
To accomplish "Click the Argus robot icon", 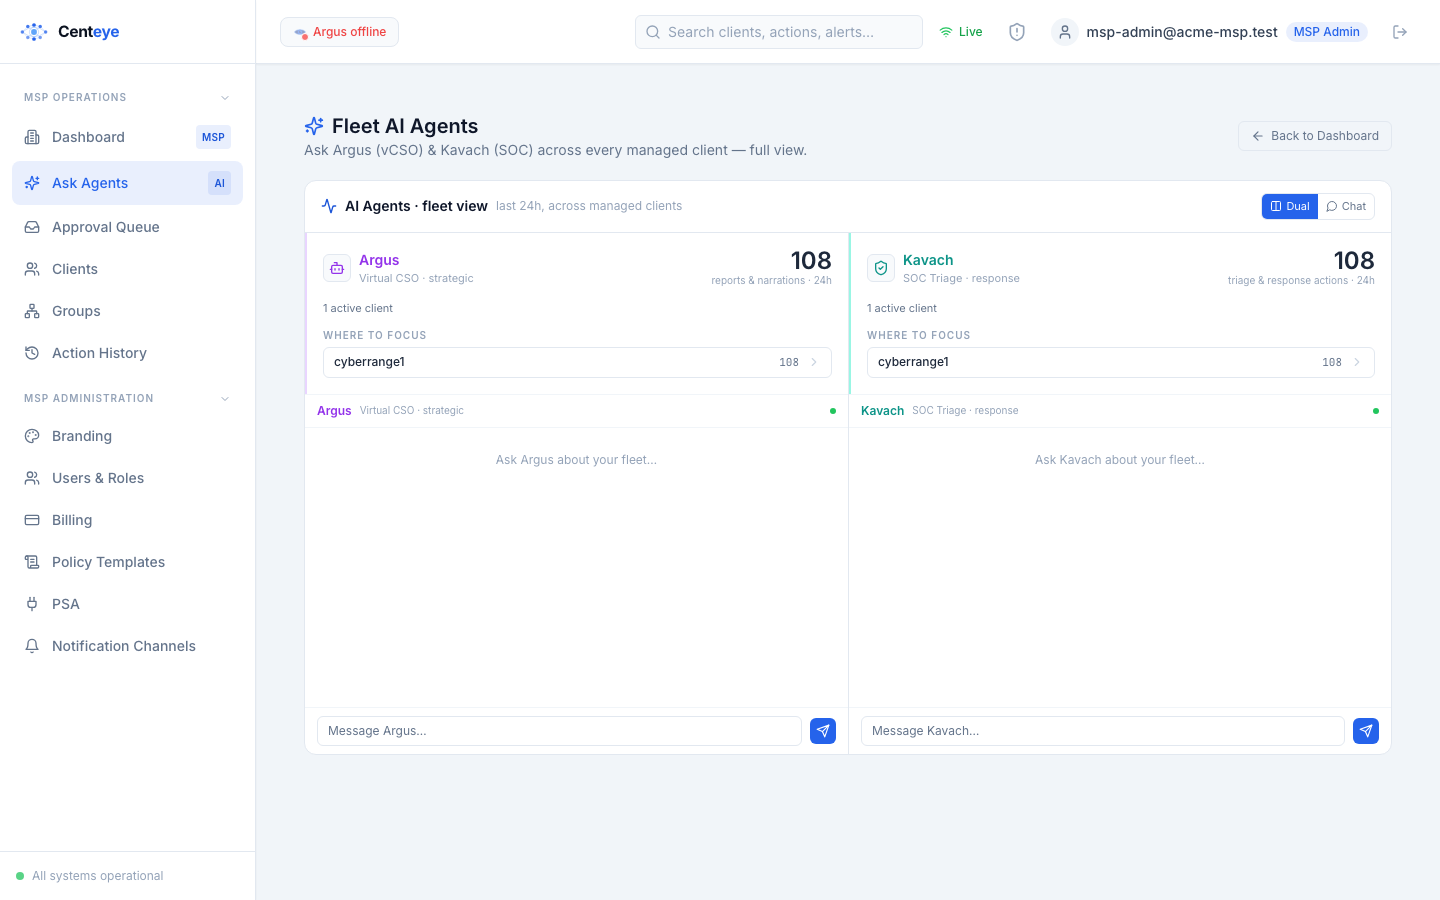I will [337, 268].
